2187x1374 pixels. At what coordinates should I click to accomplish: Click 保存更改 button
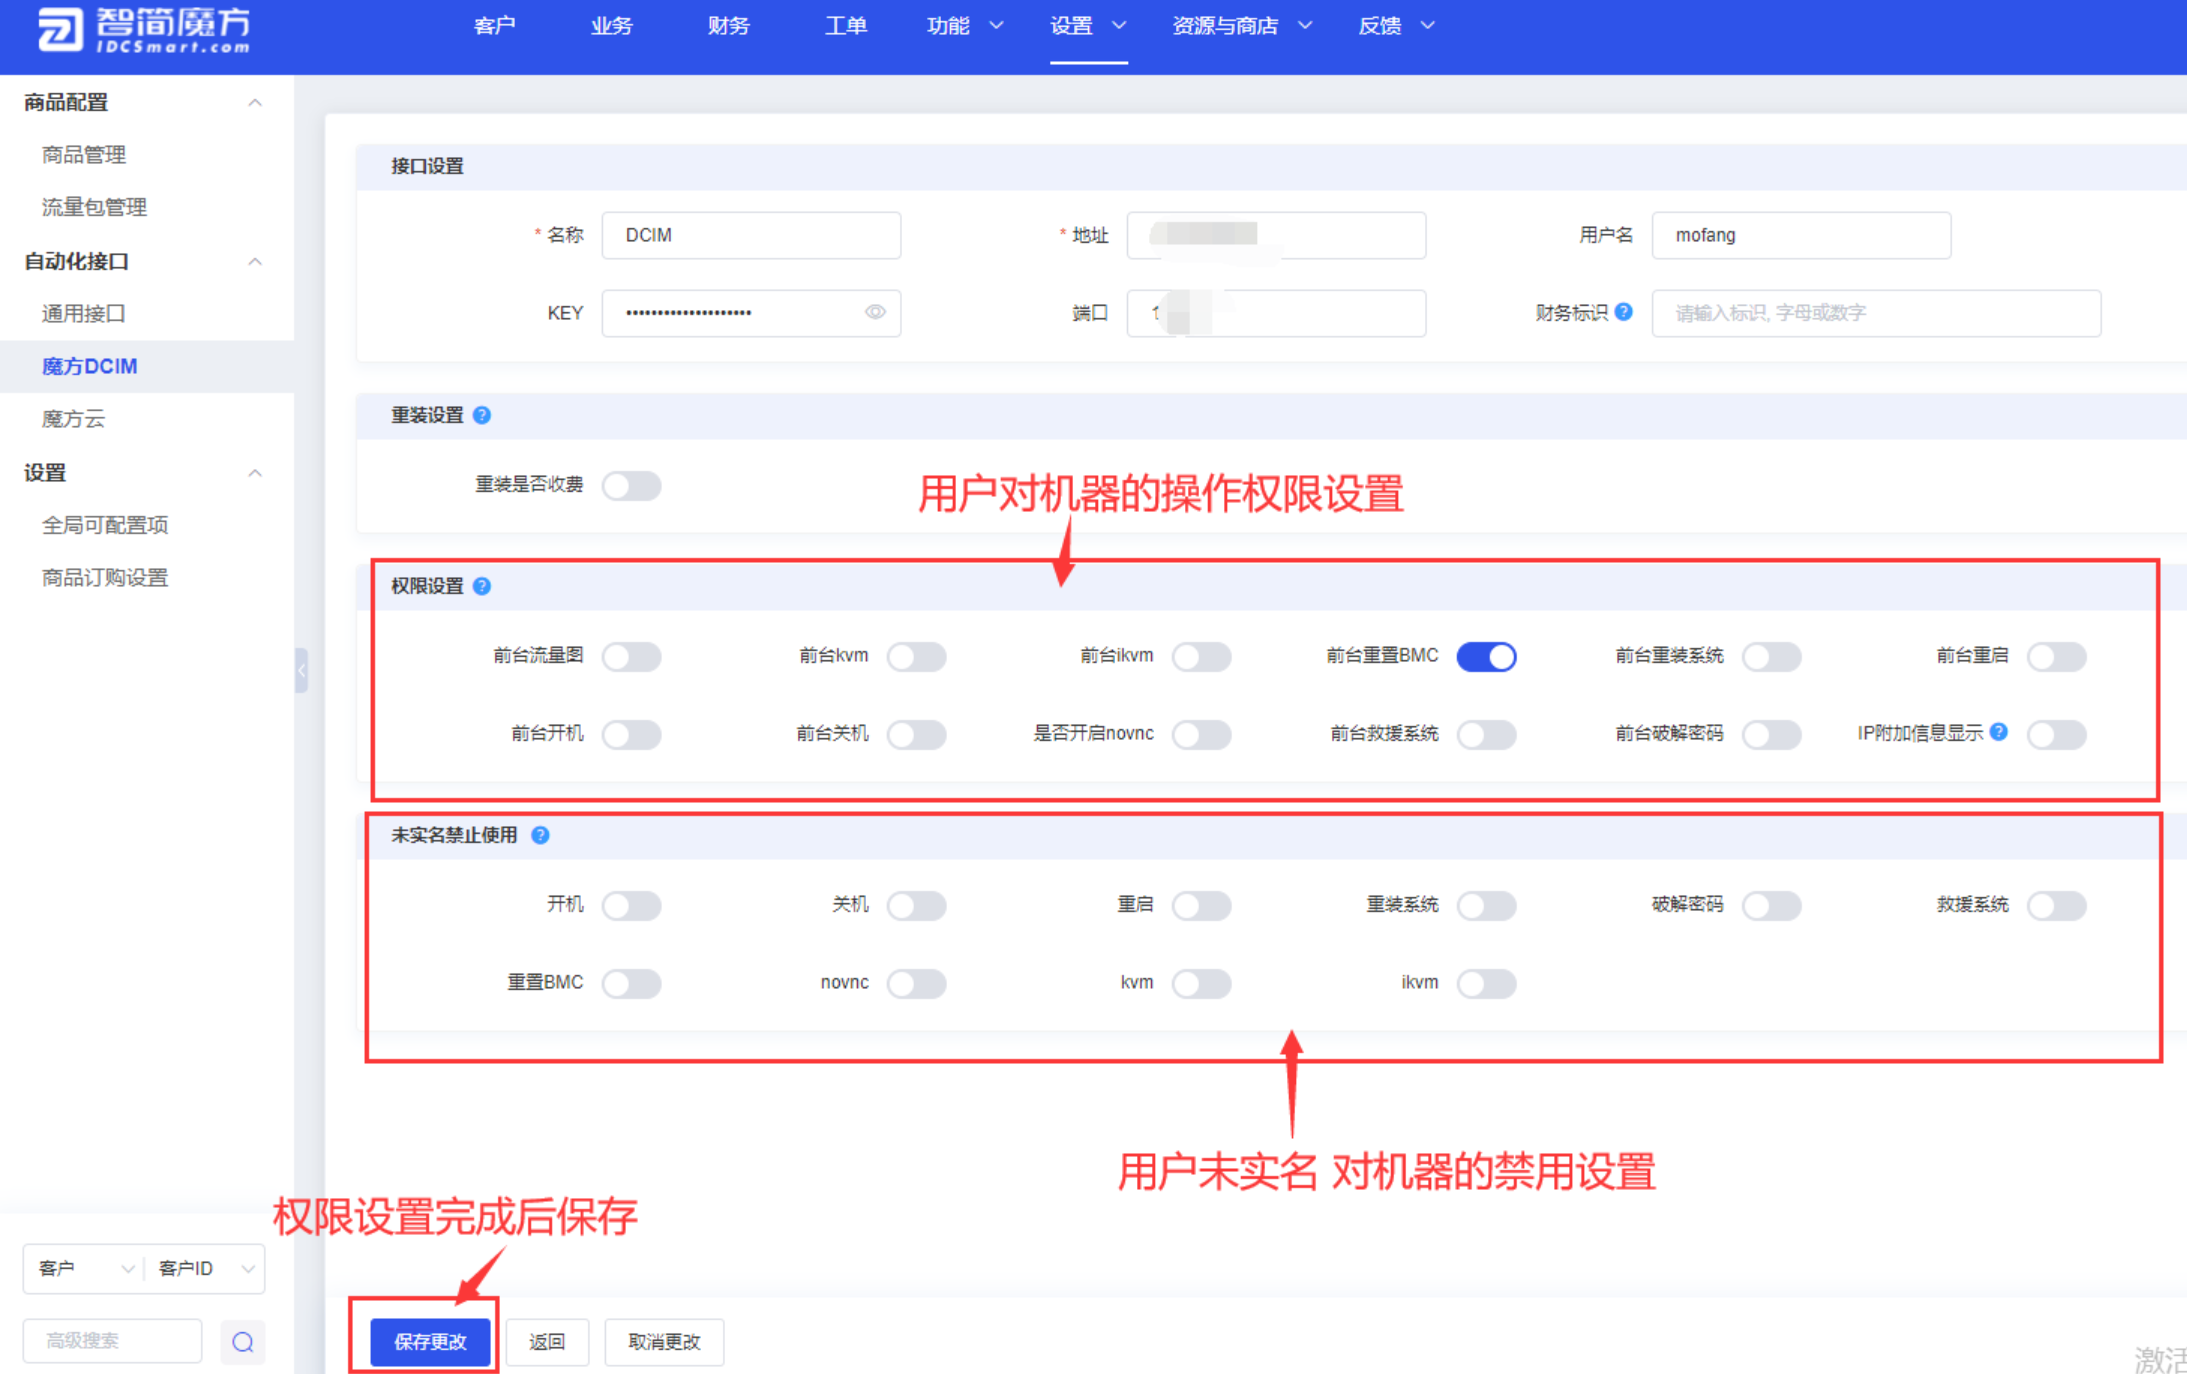430,1342
